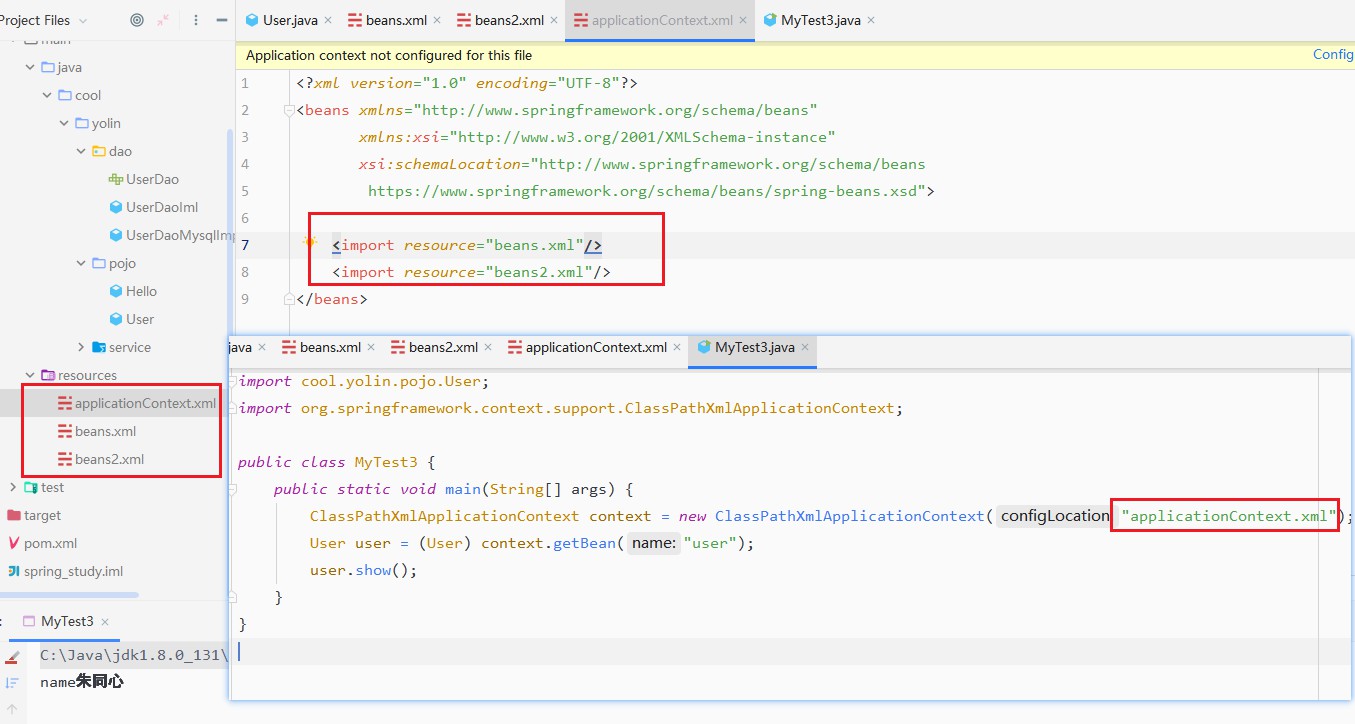
Task: Open the Project Files view dropdown
Action: [x=82, y=20]
